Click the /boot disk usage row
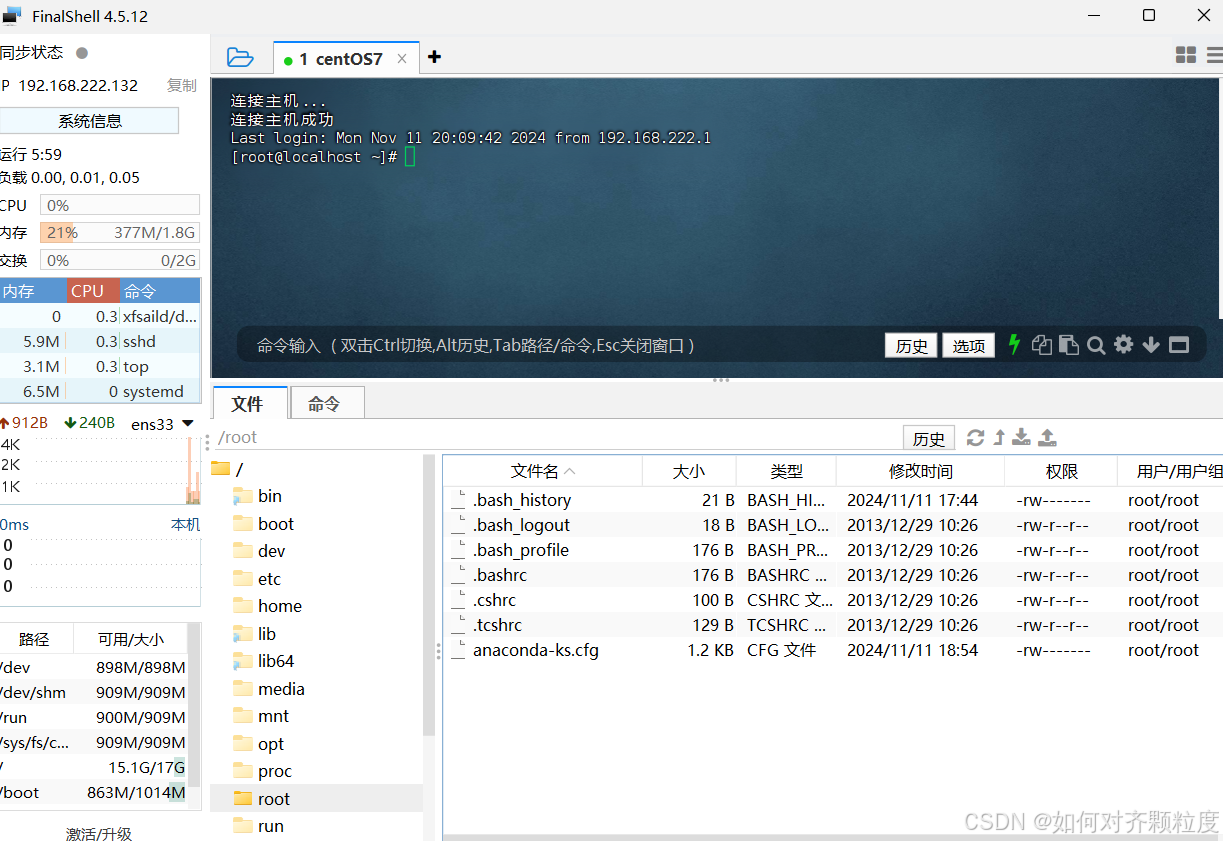 click(x=93, y=793)
